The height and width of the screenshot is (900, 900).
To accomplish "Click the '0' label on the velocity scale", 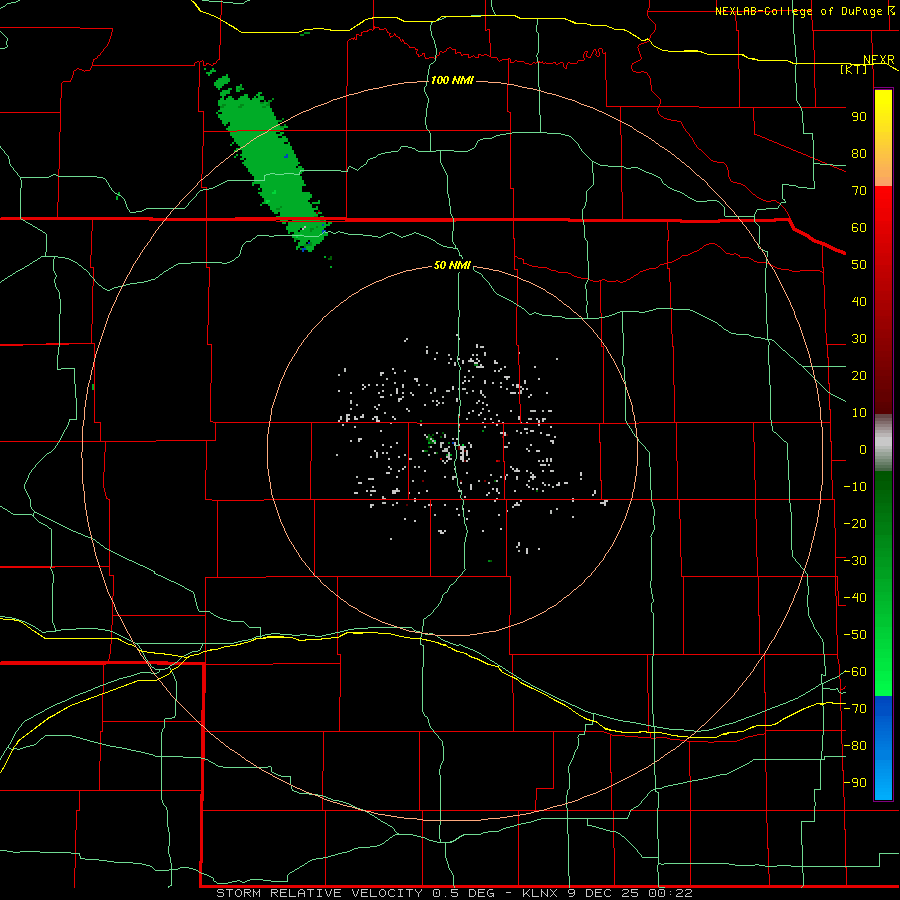I will (x=863, y=449).
